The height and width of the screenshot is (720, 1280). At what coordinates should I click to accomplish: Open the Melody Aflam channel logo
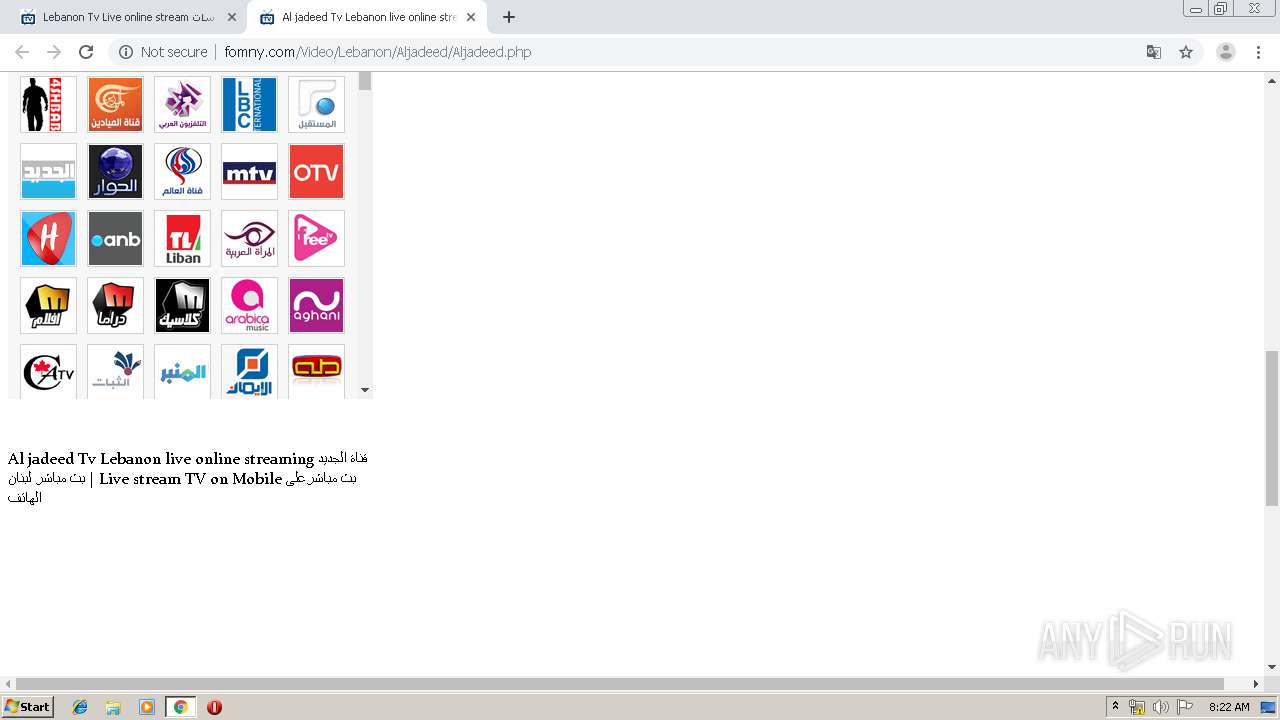click(x=48, y=305)
